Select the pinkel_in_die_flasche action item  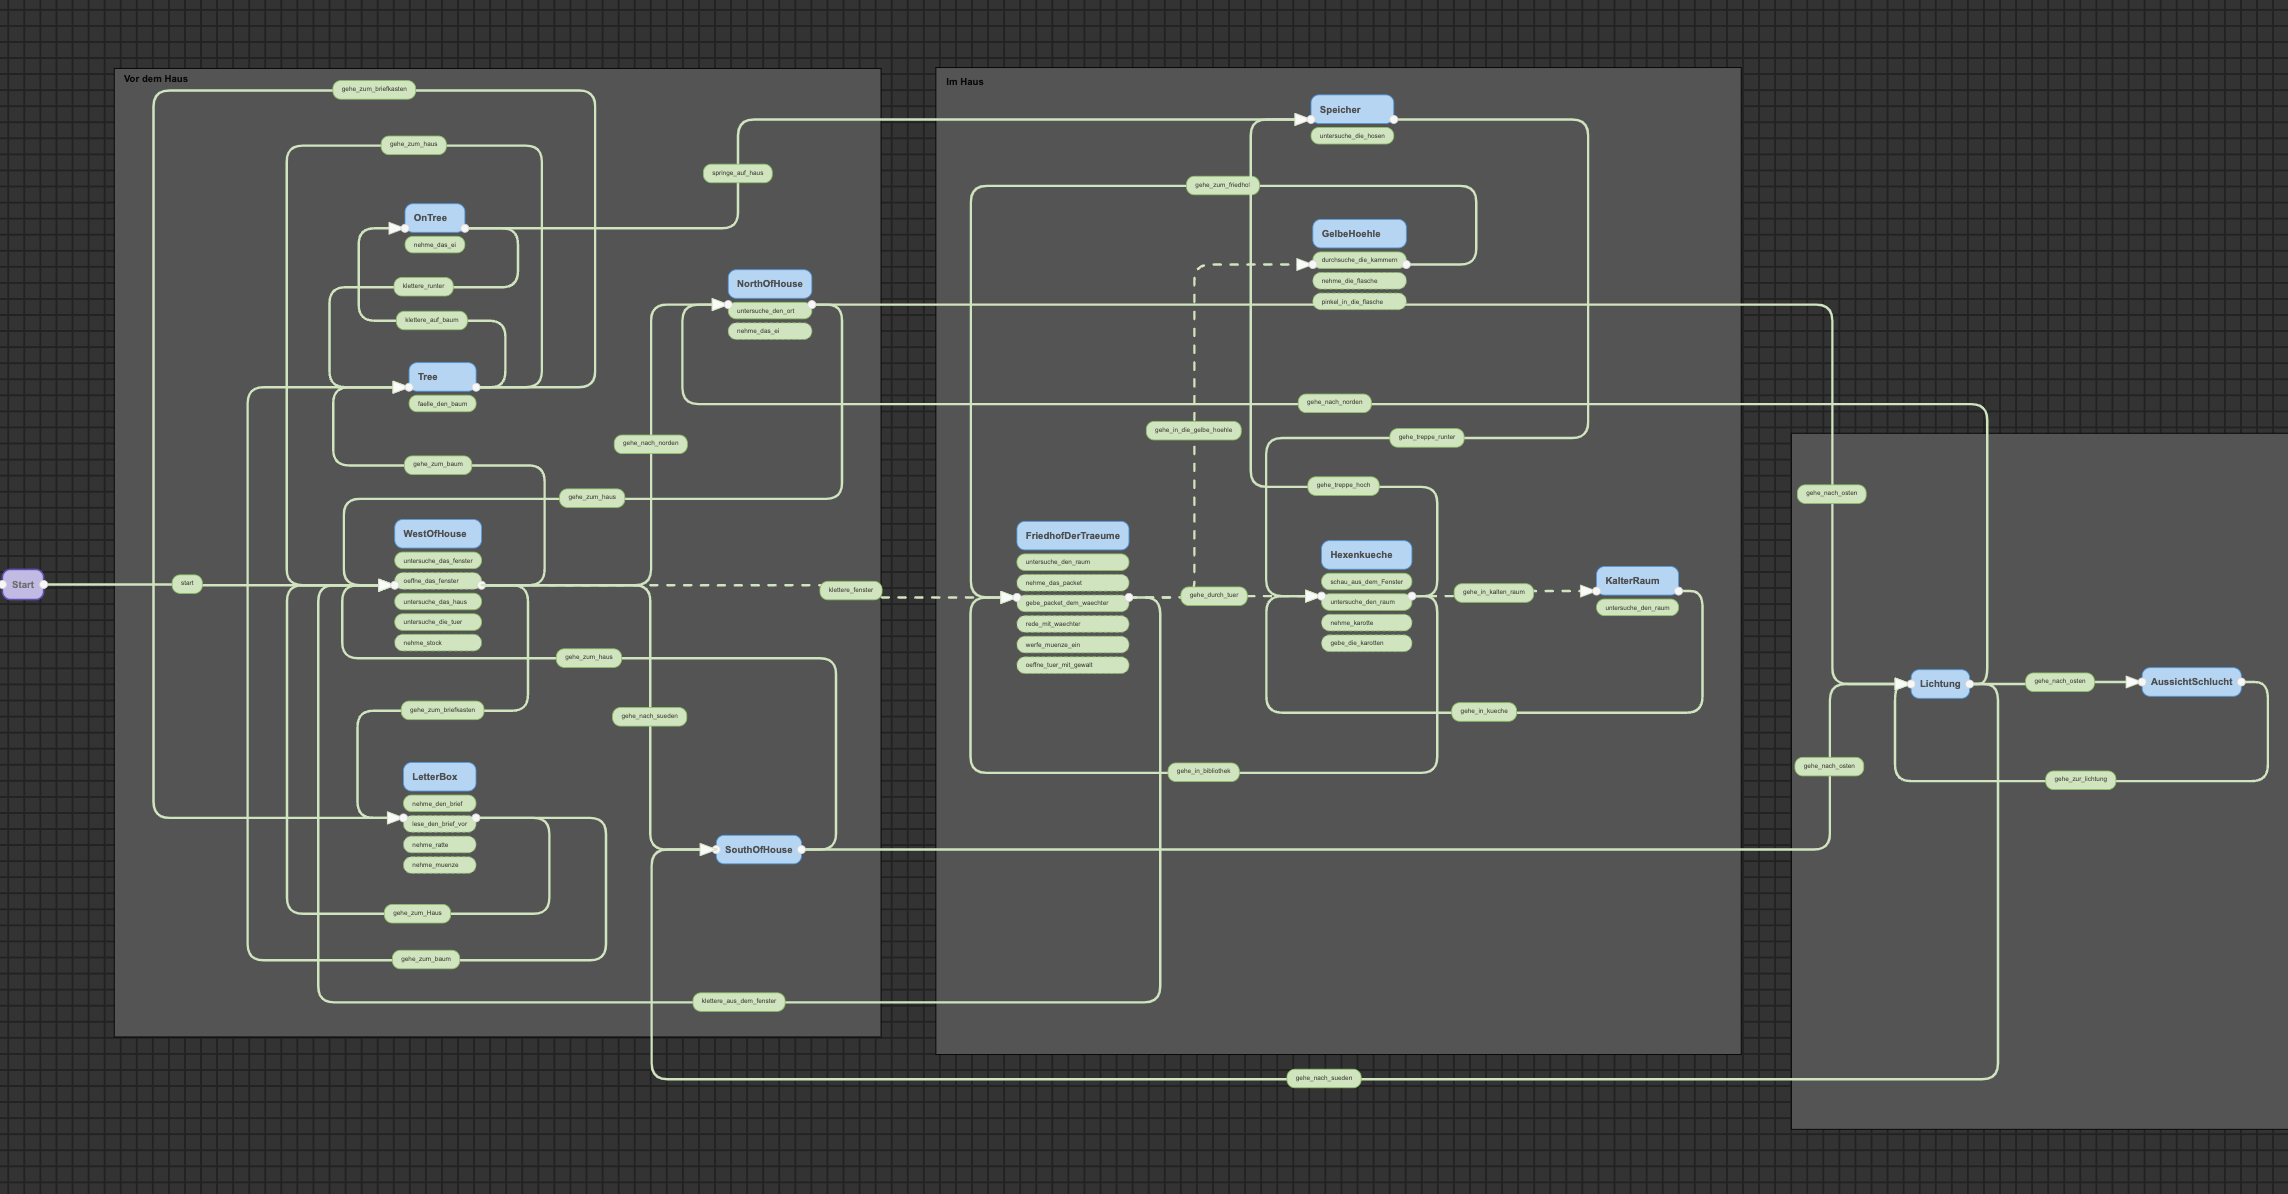click(1358, 301)
